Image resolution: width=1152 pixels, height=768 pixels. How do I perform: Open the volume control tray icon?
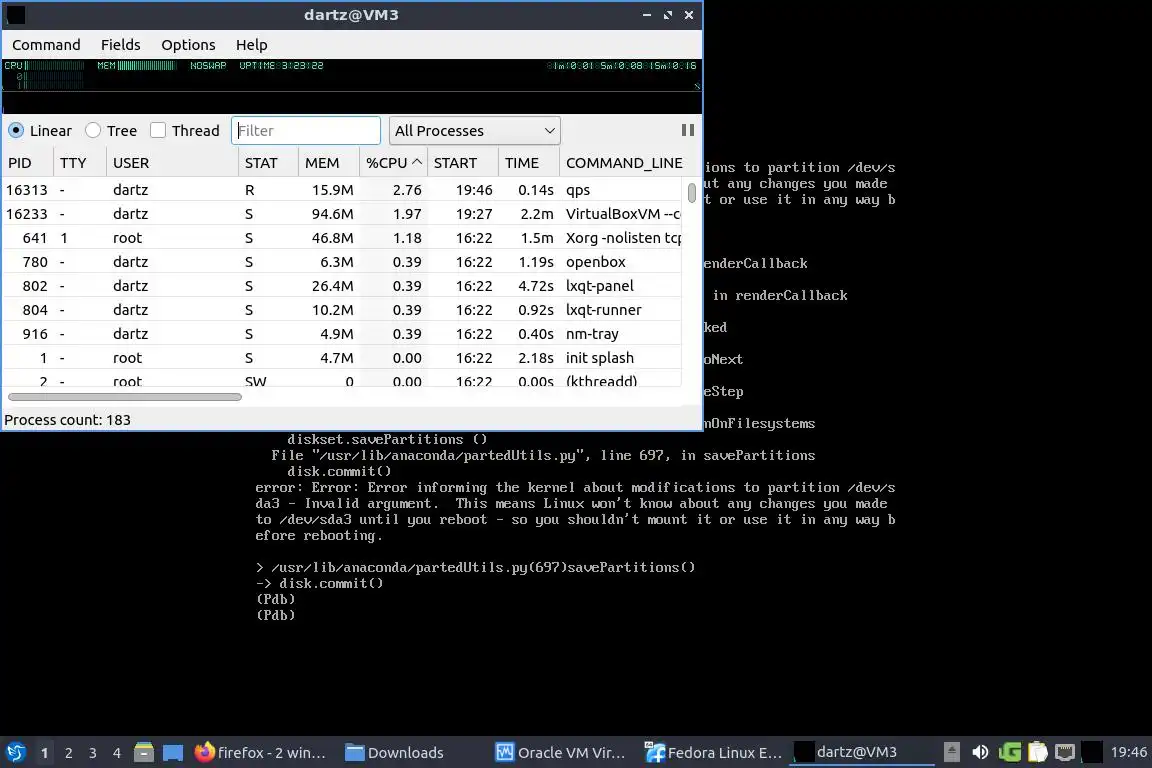pyautogui.click(x=980, y=752)
